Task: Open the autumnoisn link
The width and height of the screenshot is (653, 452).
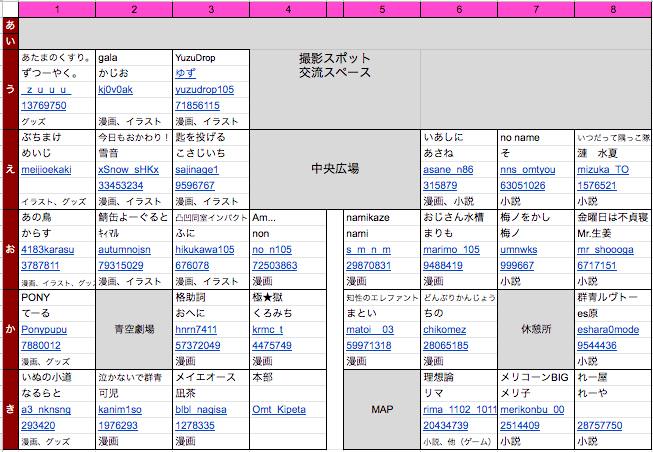Action: pos(126,250)
